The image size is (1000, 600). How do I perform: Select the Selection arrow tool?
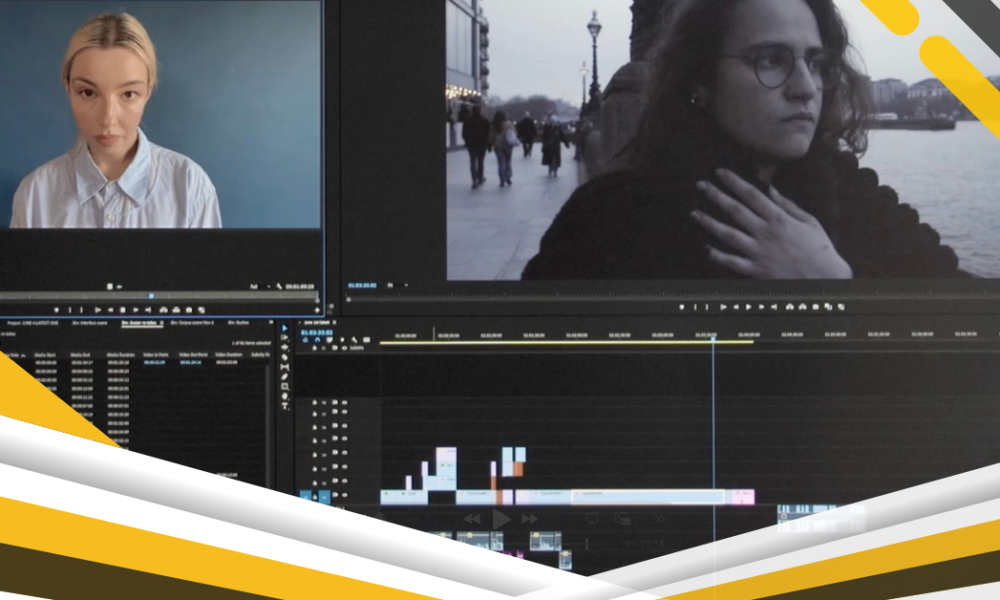[284, 328]
